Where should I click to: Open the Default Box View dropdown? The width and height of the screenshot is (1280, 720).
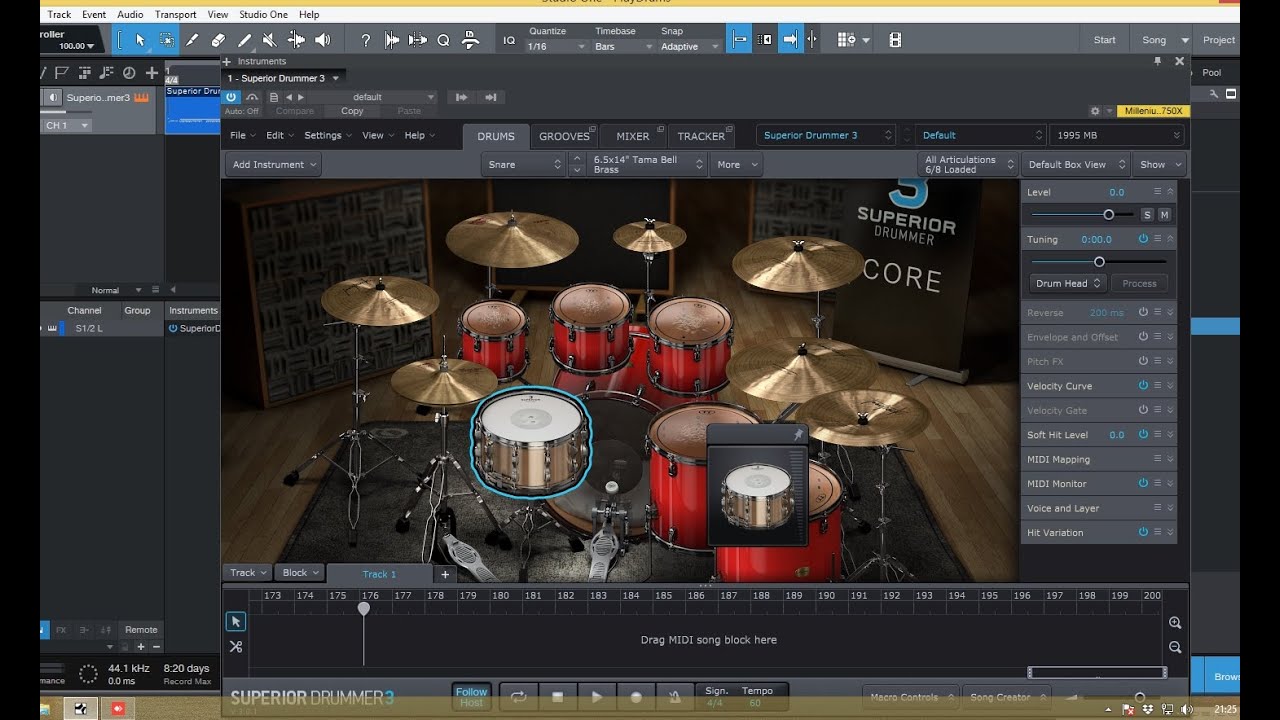point(1076,165)
